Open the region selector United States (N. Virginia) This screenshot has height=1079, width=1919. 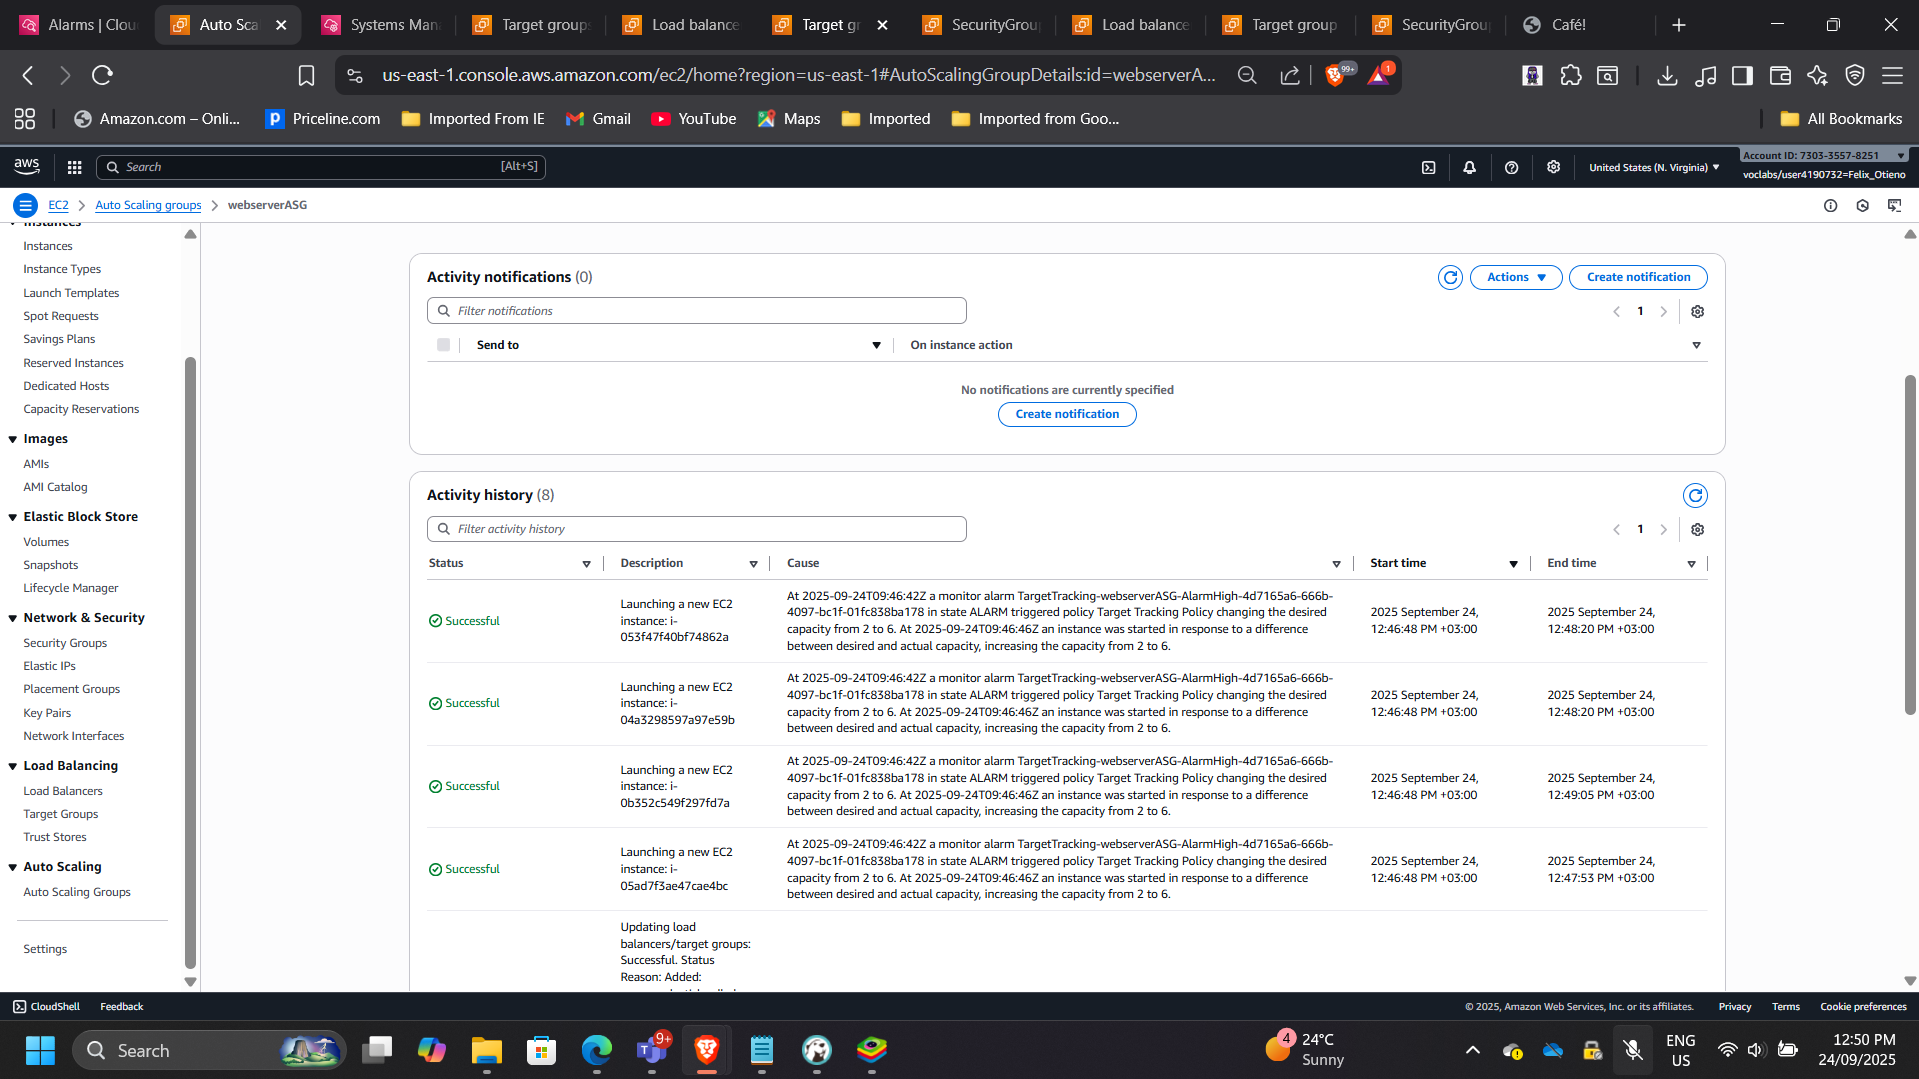coord(1653,168)
